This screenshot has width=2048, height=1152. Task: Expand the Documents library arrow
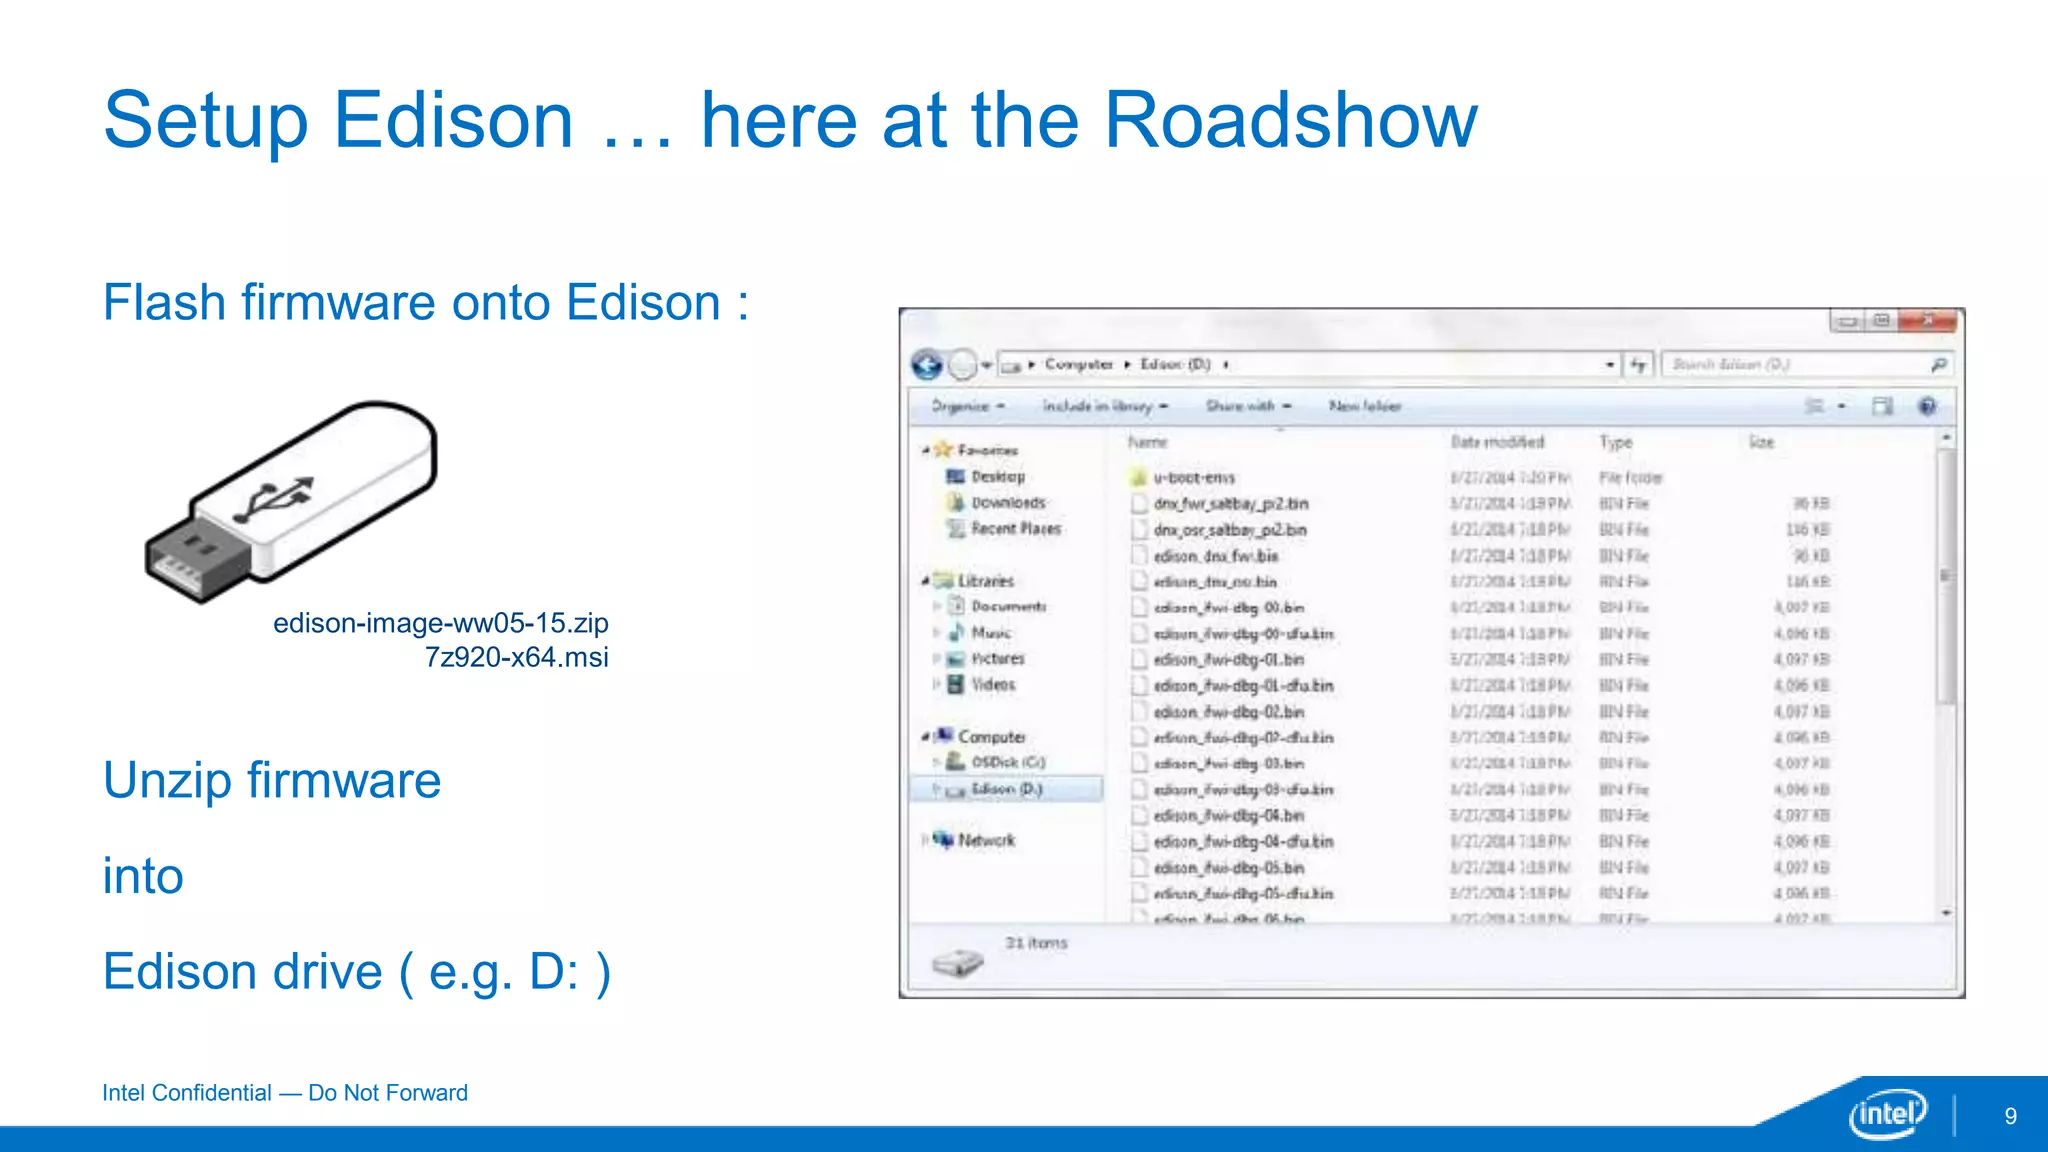936,606
